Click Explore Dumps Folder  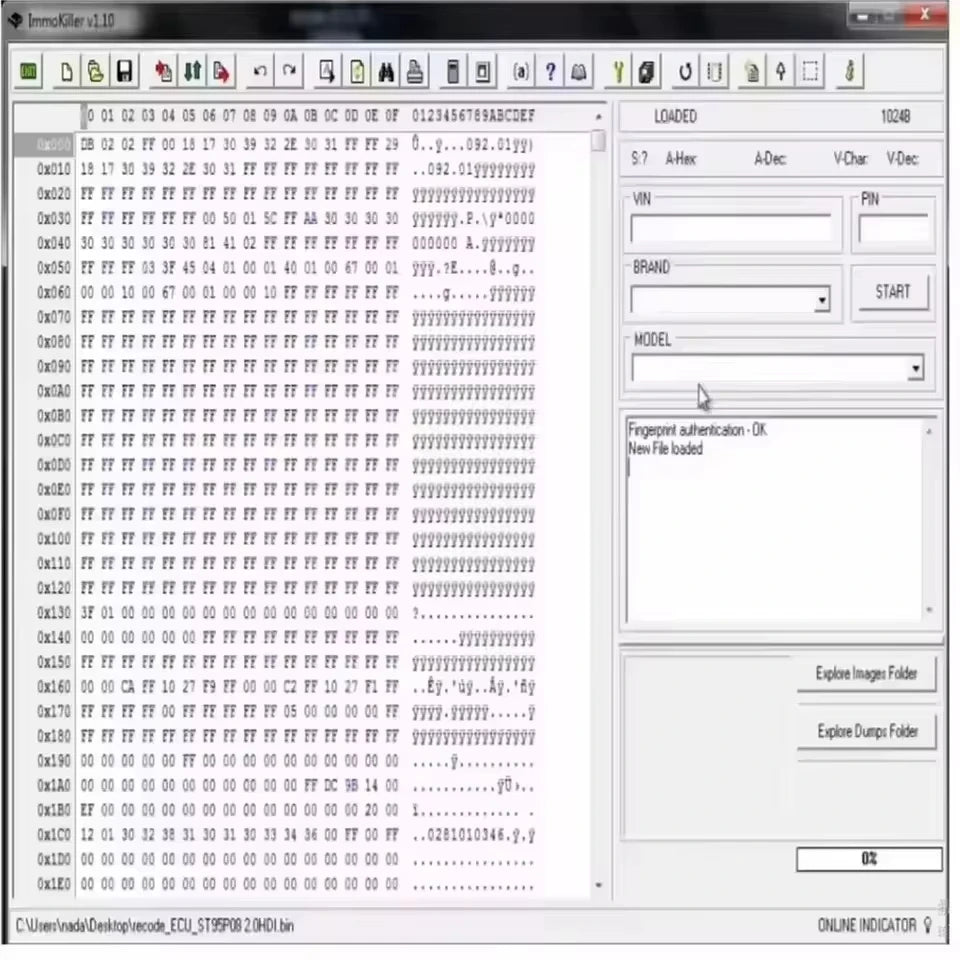(866, 731)
